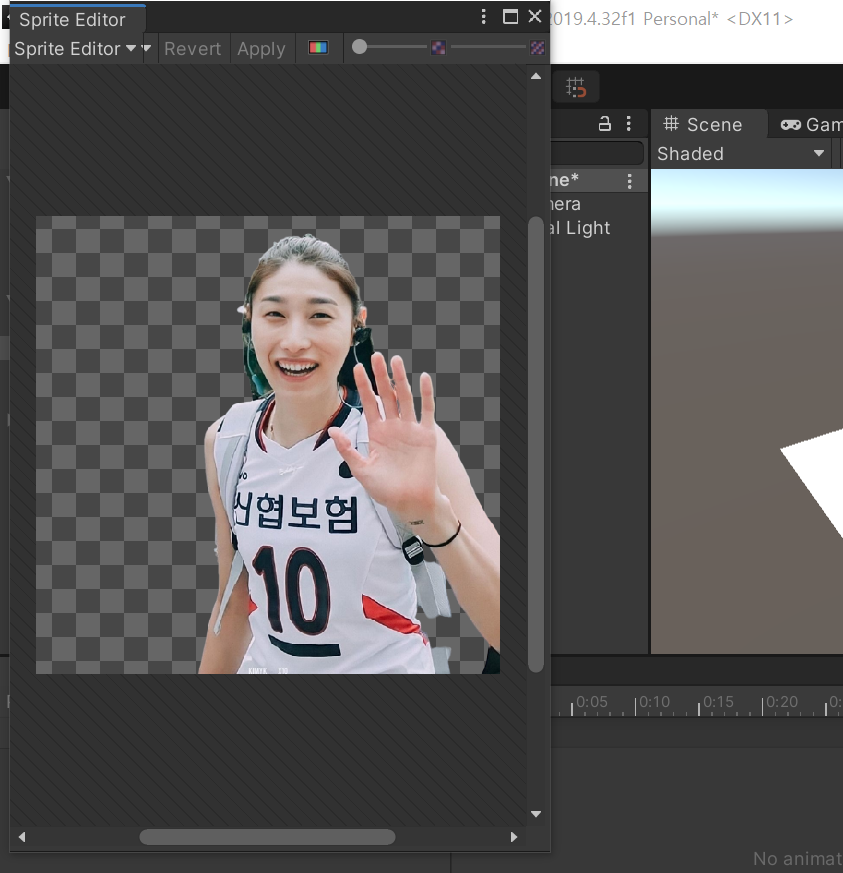
Task: Click the Hierarchy search field
Action: (597, 153)
